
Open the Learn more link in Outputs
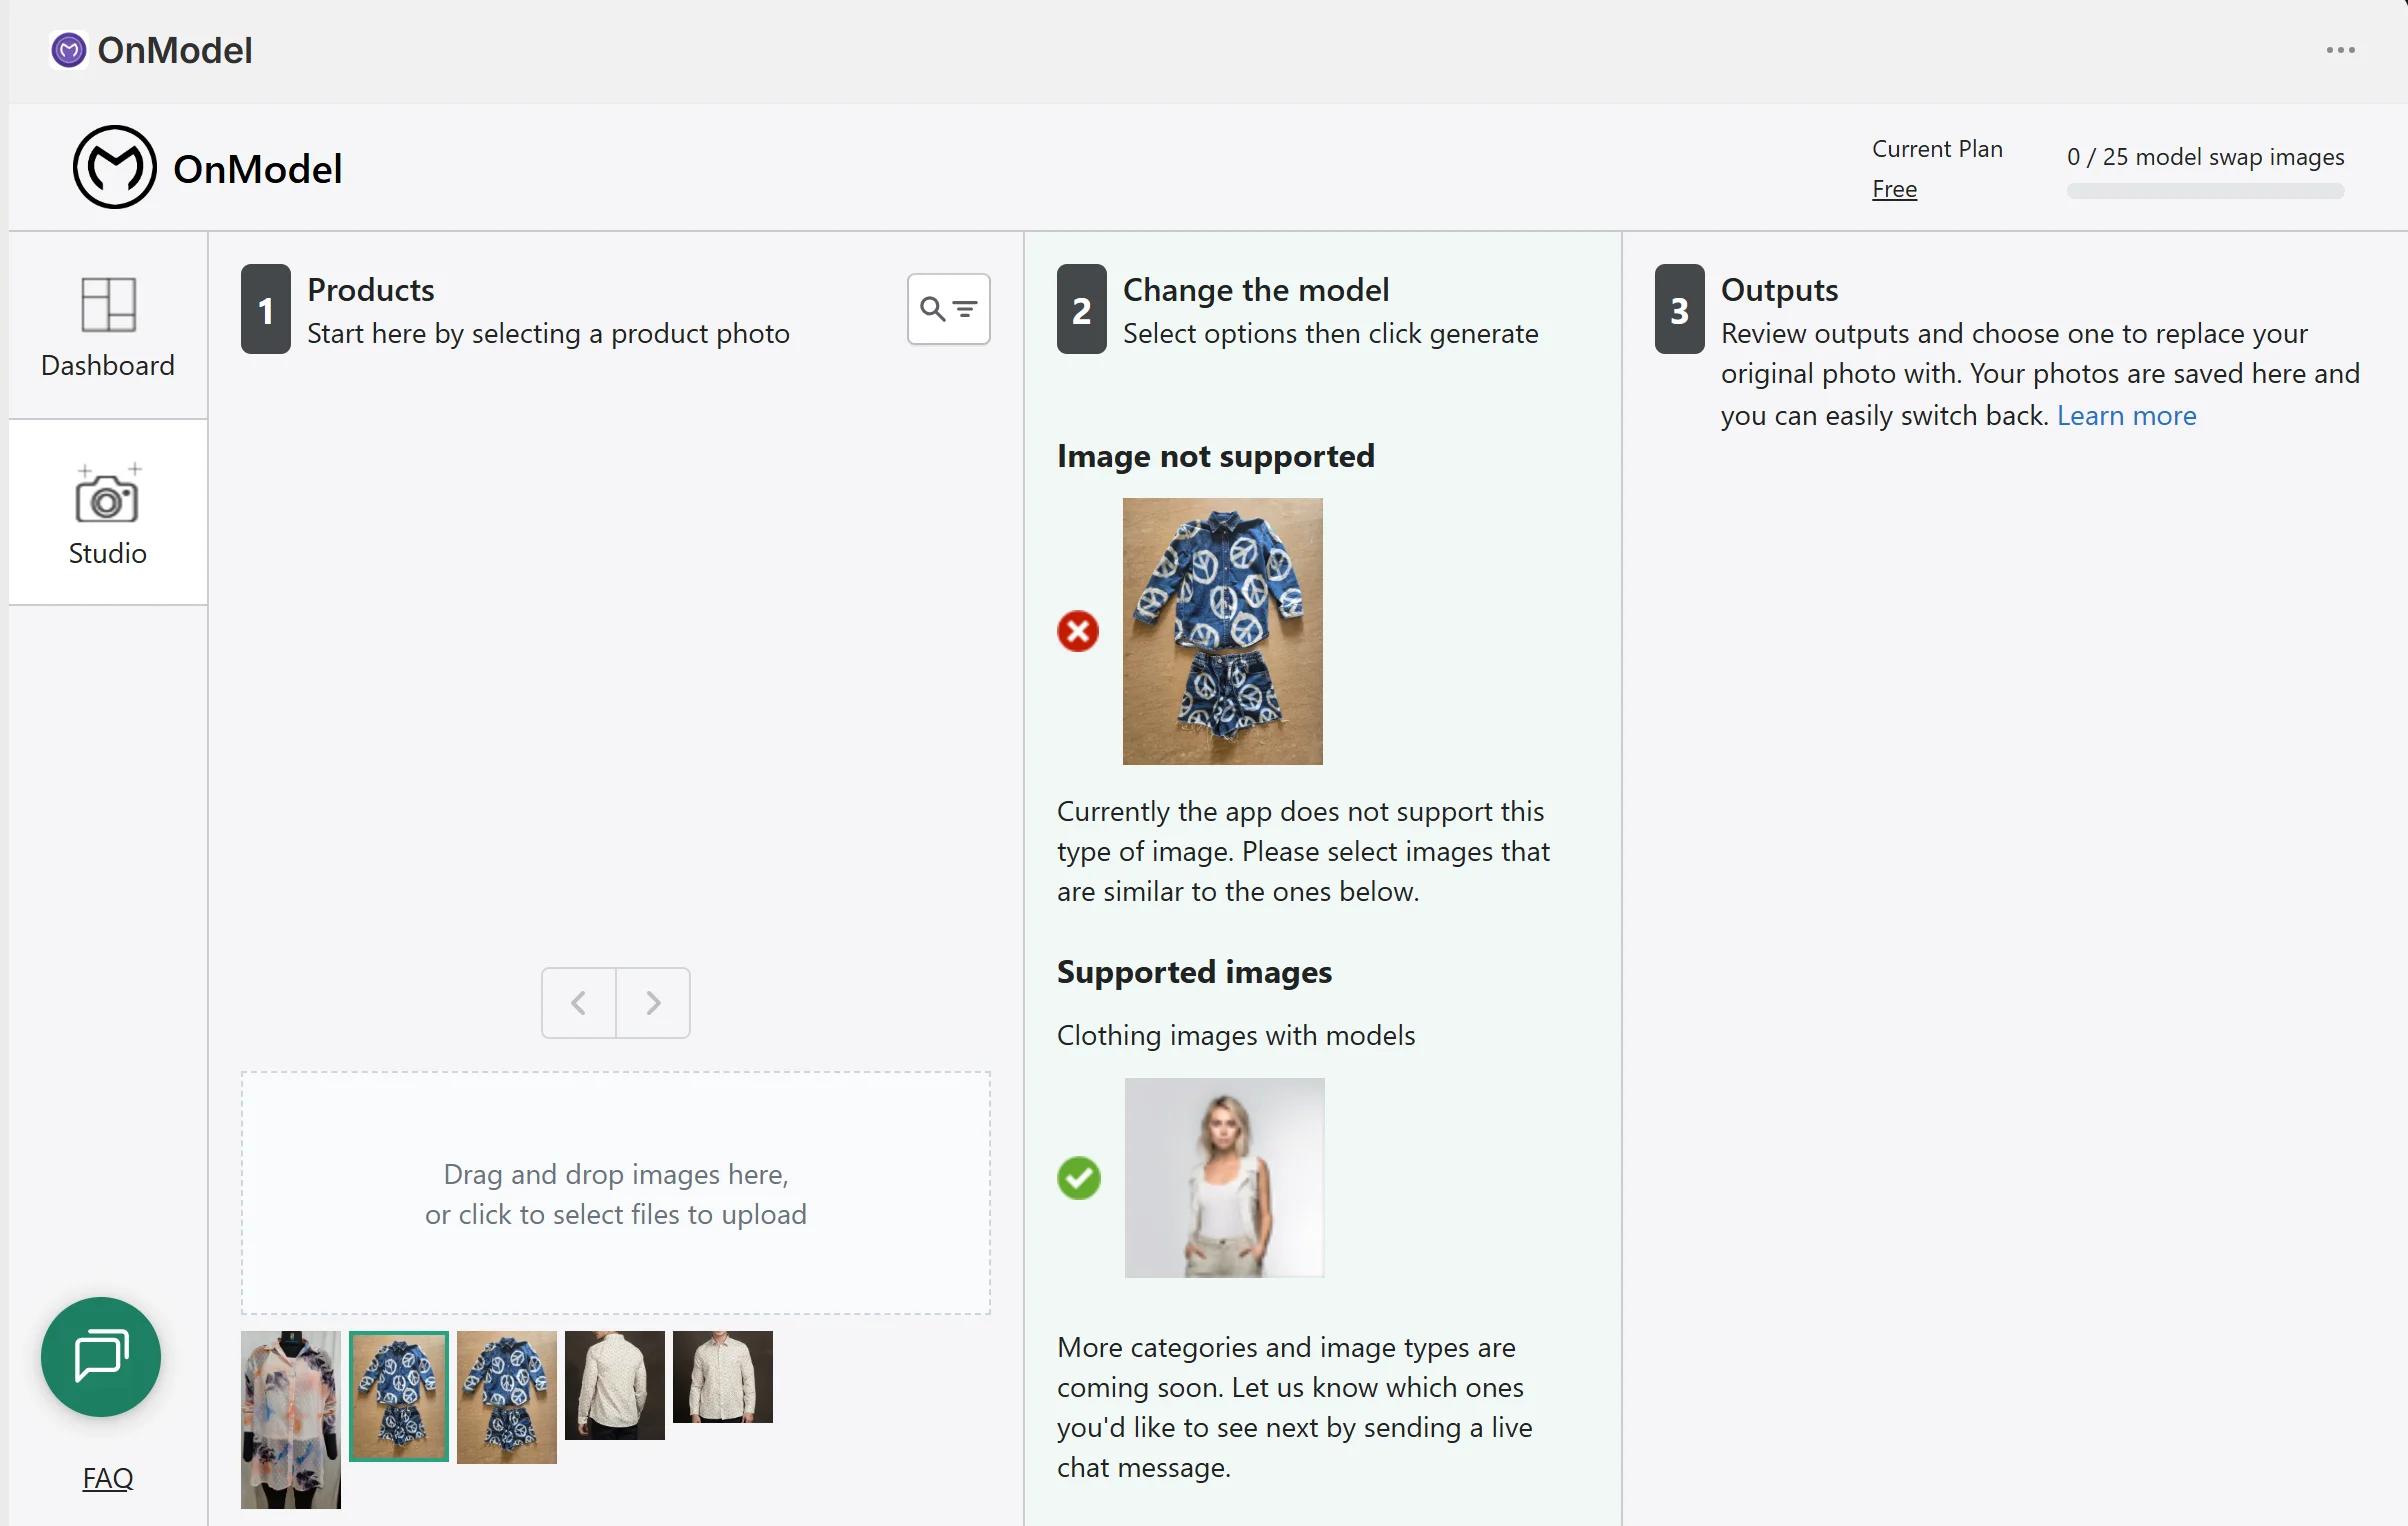coord(2126,415)
